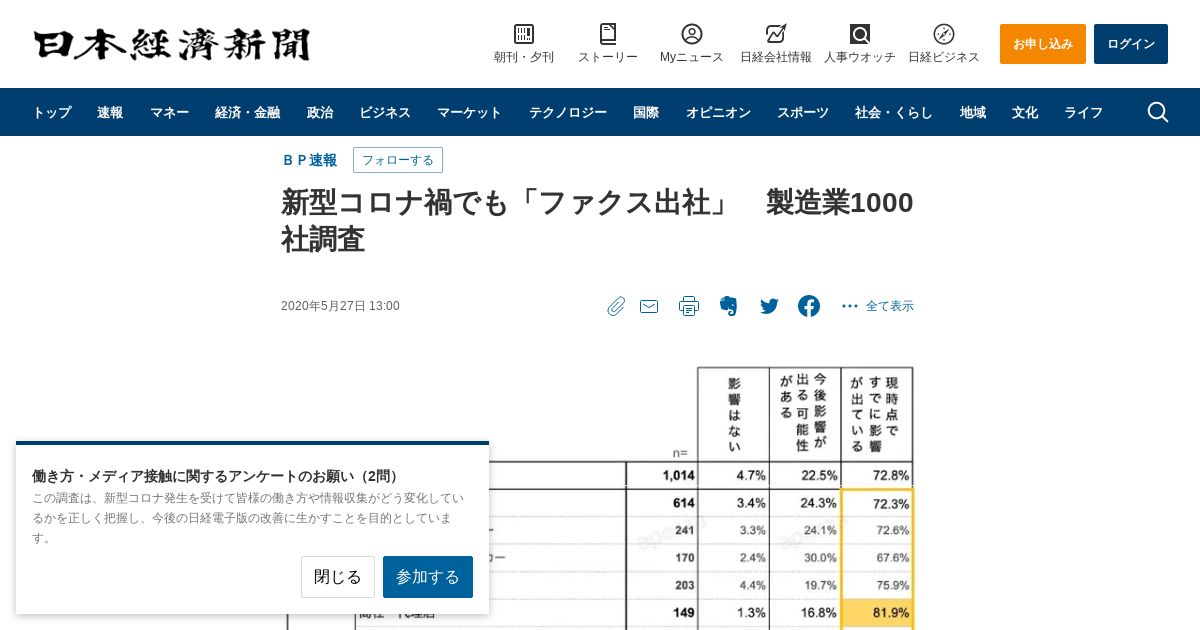
Task: Go to トップ navigation item
Action: pyautogui.click(x=52, y=112)
